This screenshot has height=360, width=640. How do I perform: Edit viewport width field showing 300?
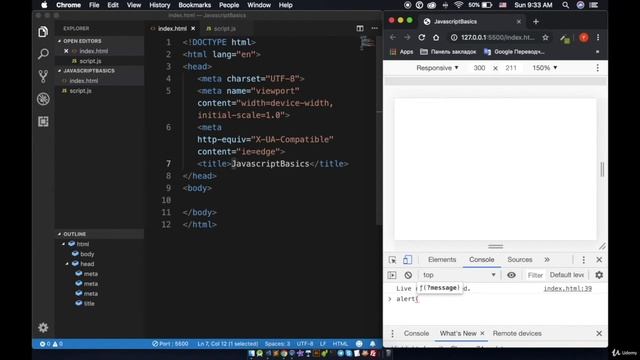coord(479,68)
